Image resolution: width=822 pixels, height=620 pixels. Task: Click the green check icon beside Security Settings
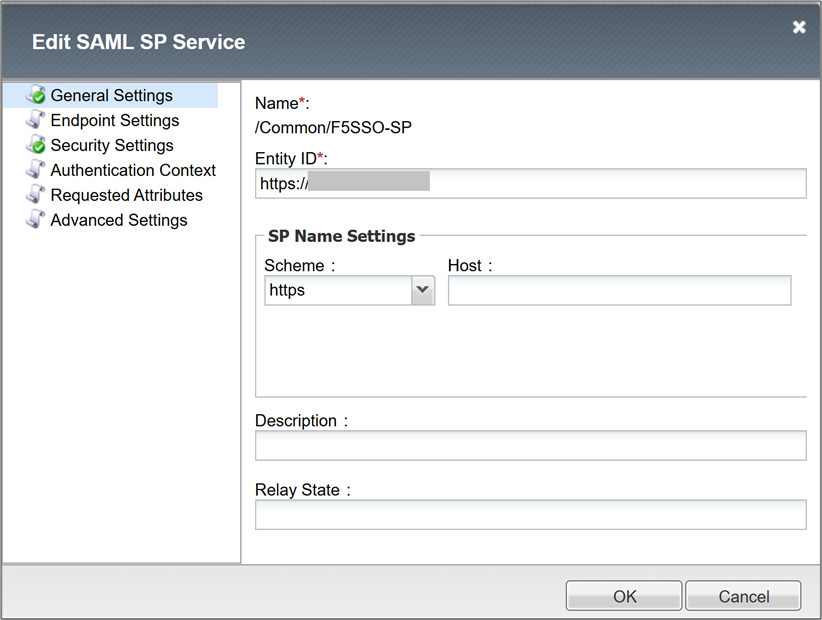pyautogui.click(x=37, y=145)
